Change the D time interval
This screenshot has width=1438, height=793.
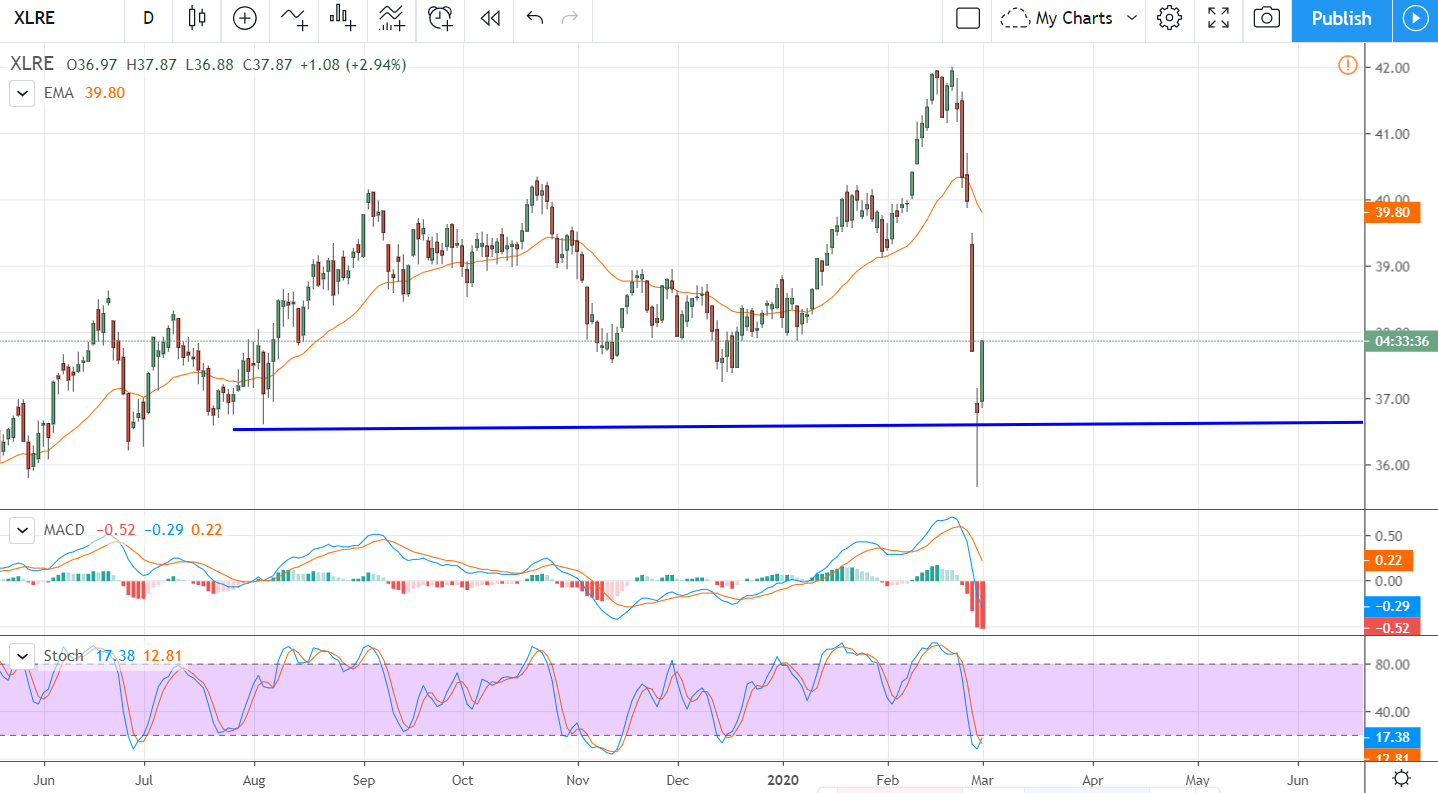click(148, 18)
